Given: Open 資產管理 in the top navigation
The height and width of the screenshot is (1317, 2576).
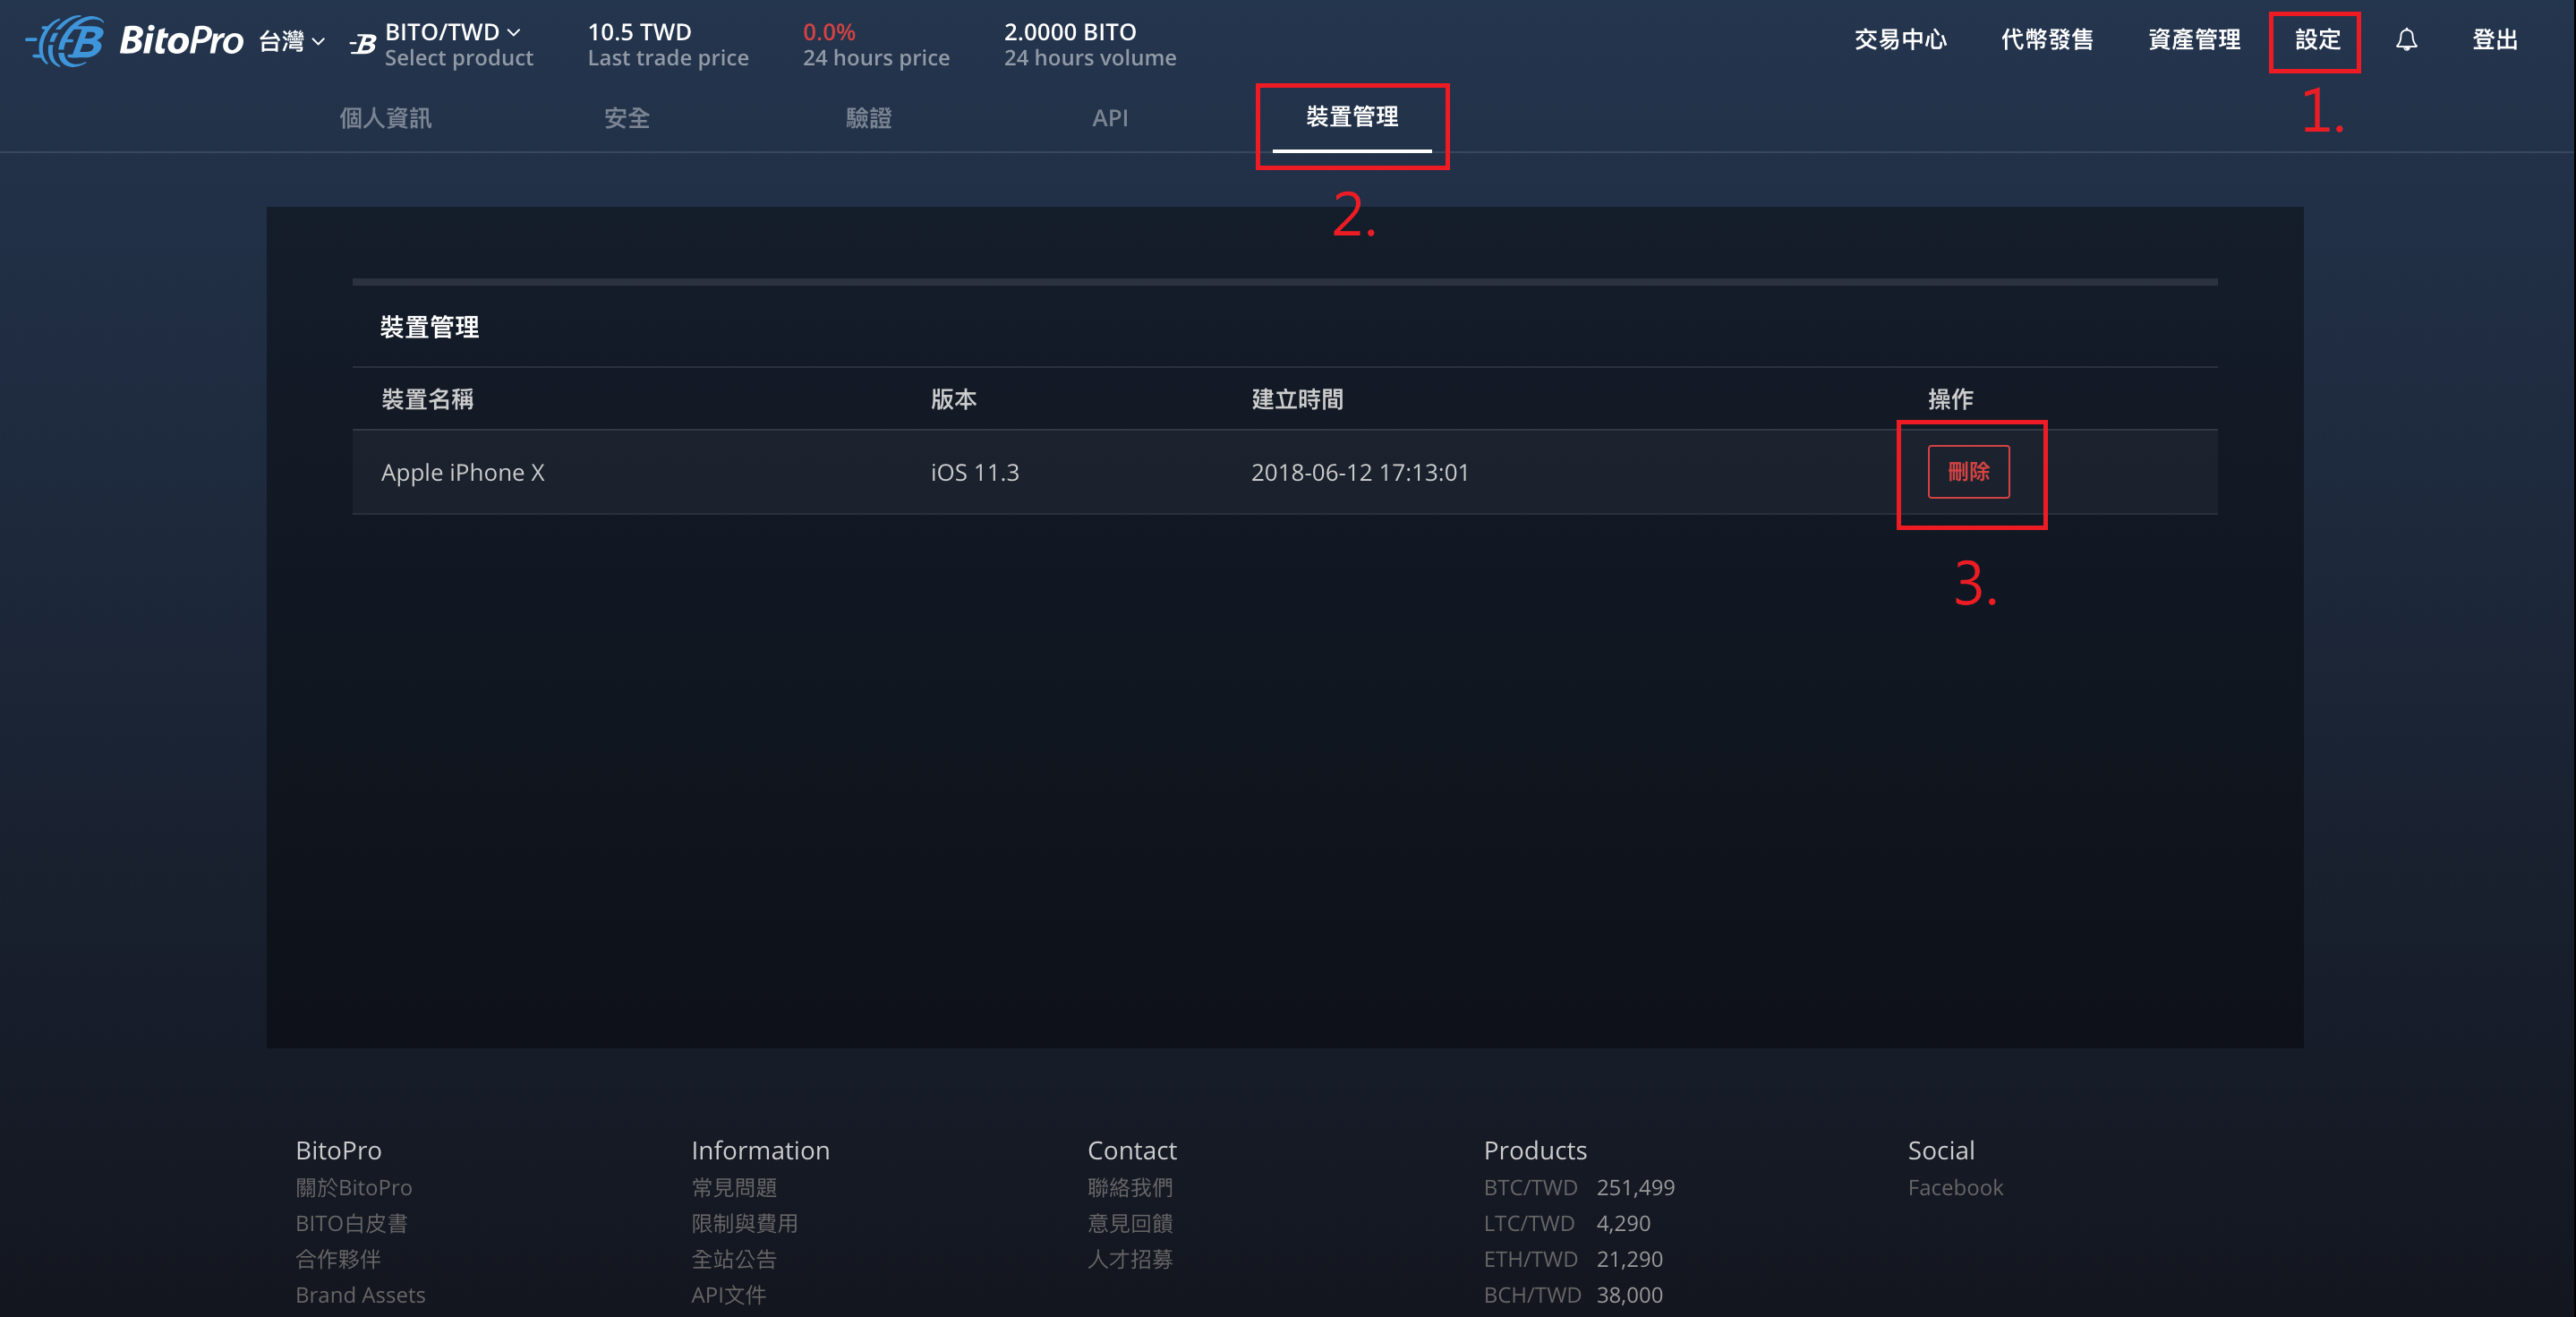Looking at the screenshot, I should [x=2194, y=40].
